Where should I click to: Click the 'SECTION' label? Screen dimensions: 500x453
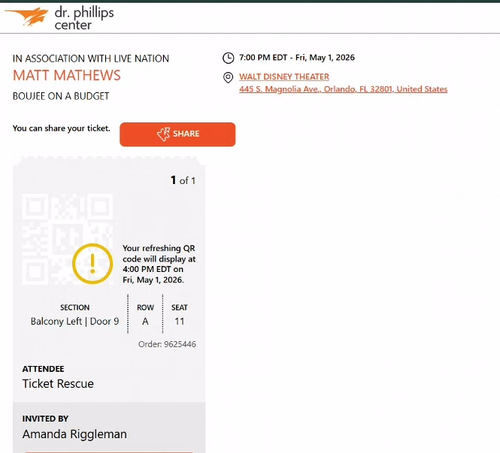point(75,307)
